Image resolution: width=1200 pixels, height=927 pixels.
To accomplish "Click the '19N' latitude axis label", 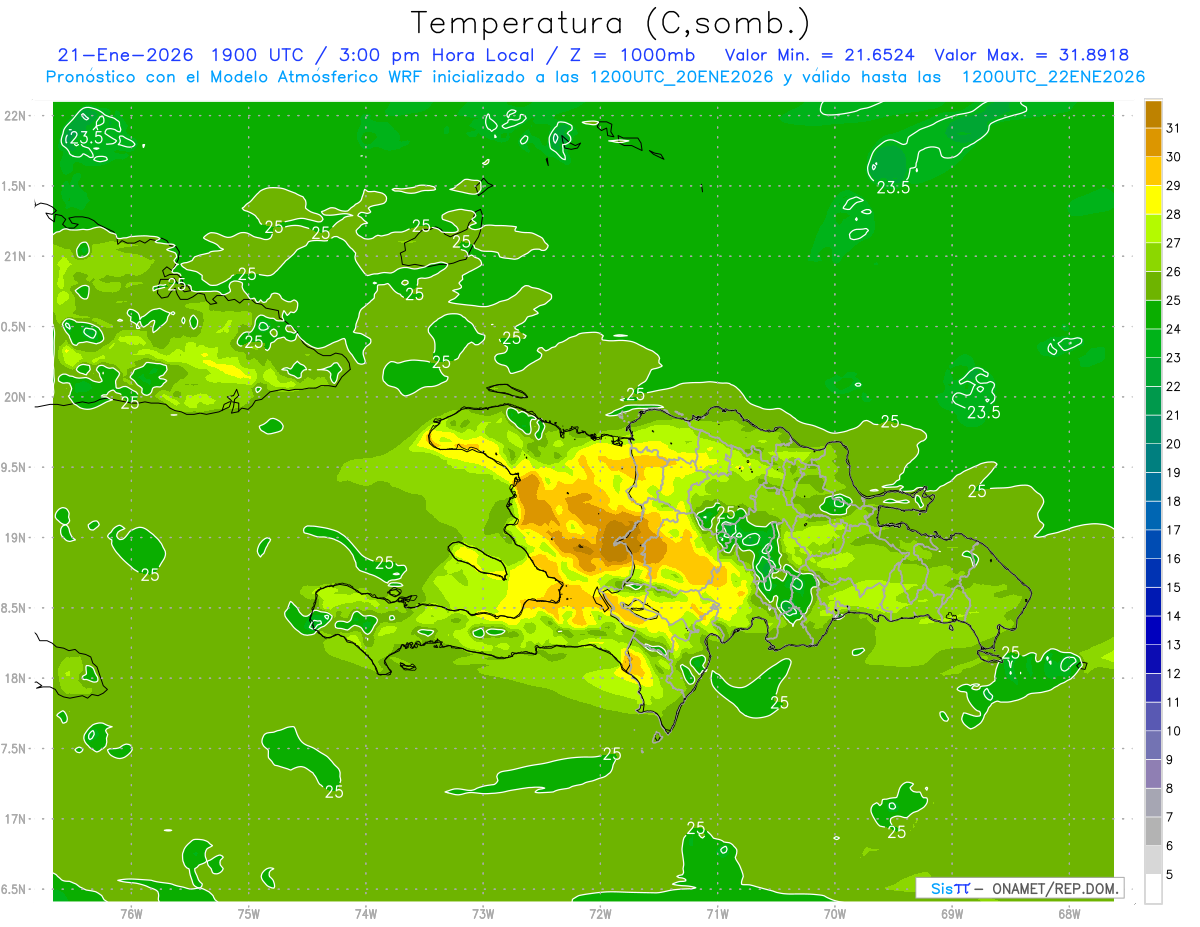I will pyautogui.click(x=16, y=537).
